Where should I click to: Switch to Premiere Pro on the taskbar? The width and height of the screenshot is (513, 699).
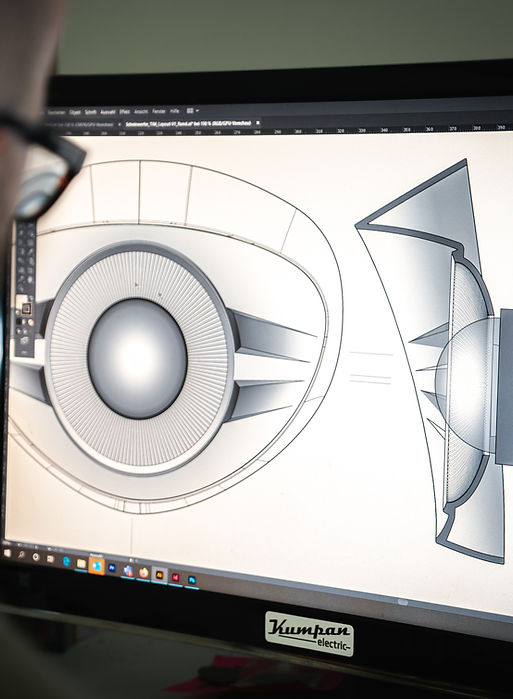coord(112,568)
